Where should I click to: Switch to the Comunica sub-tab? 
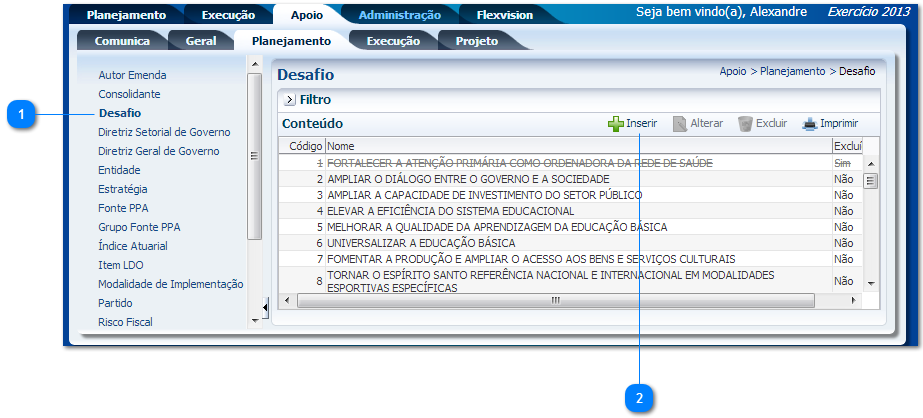122,41
